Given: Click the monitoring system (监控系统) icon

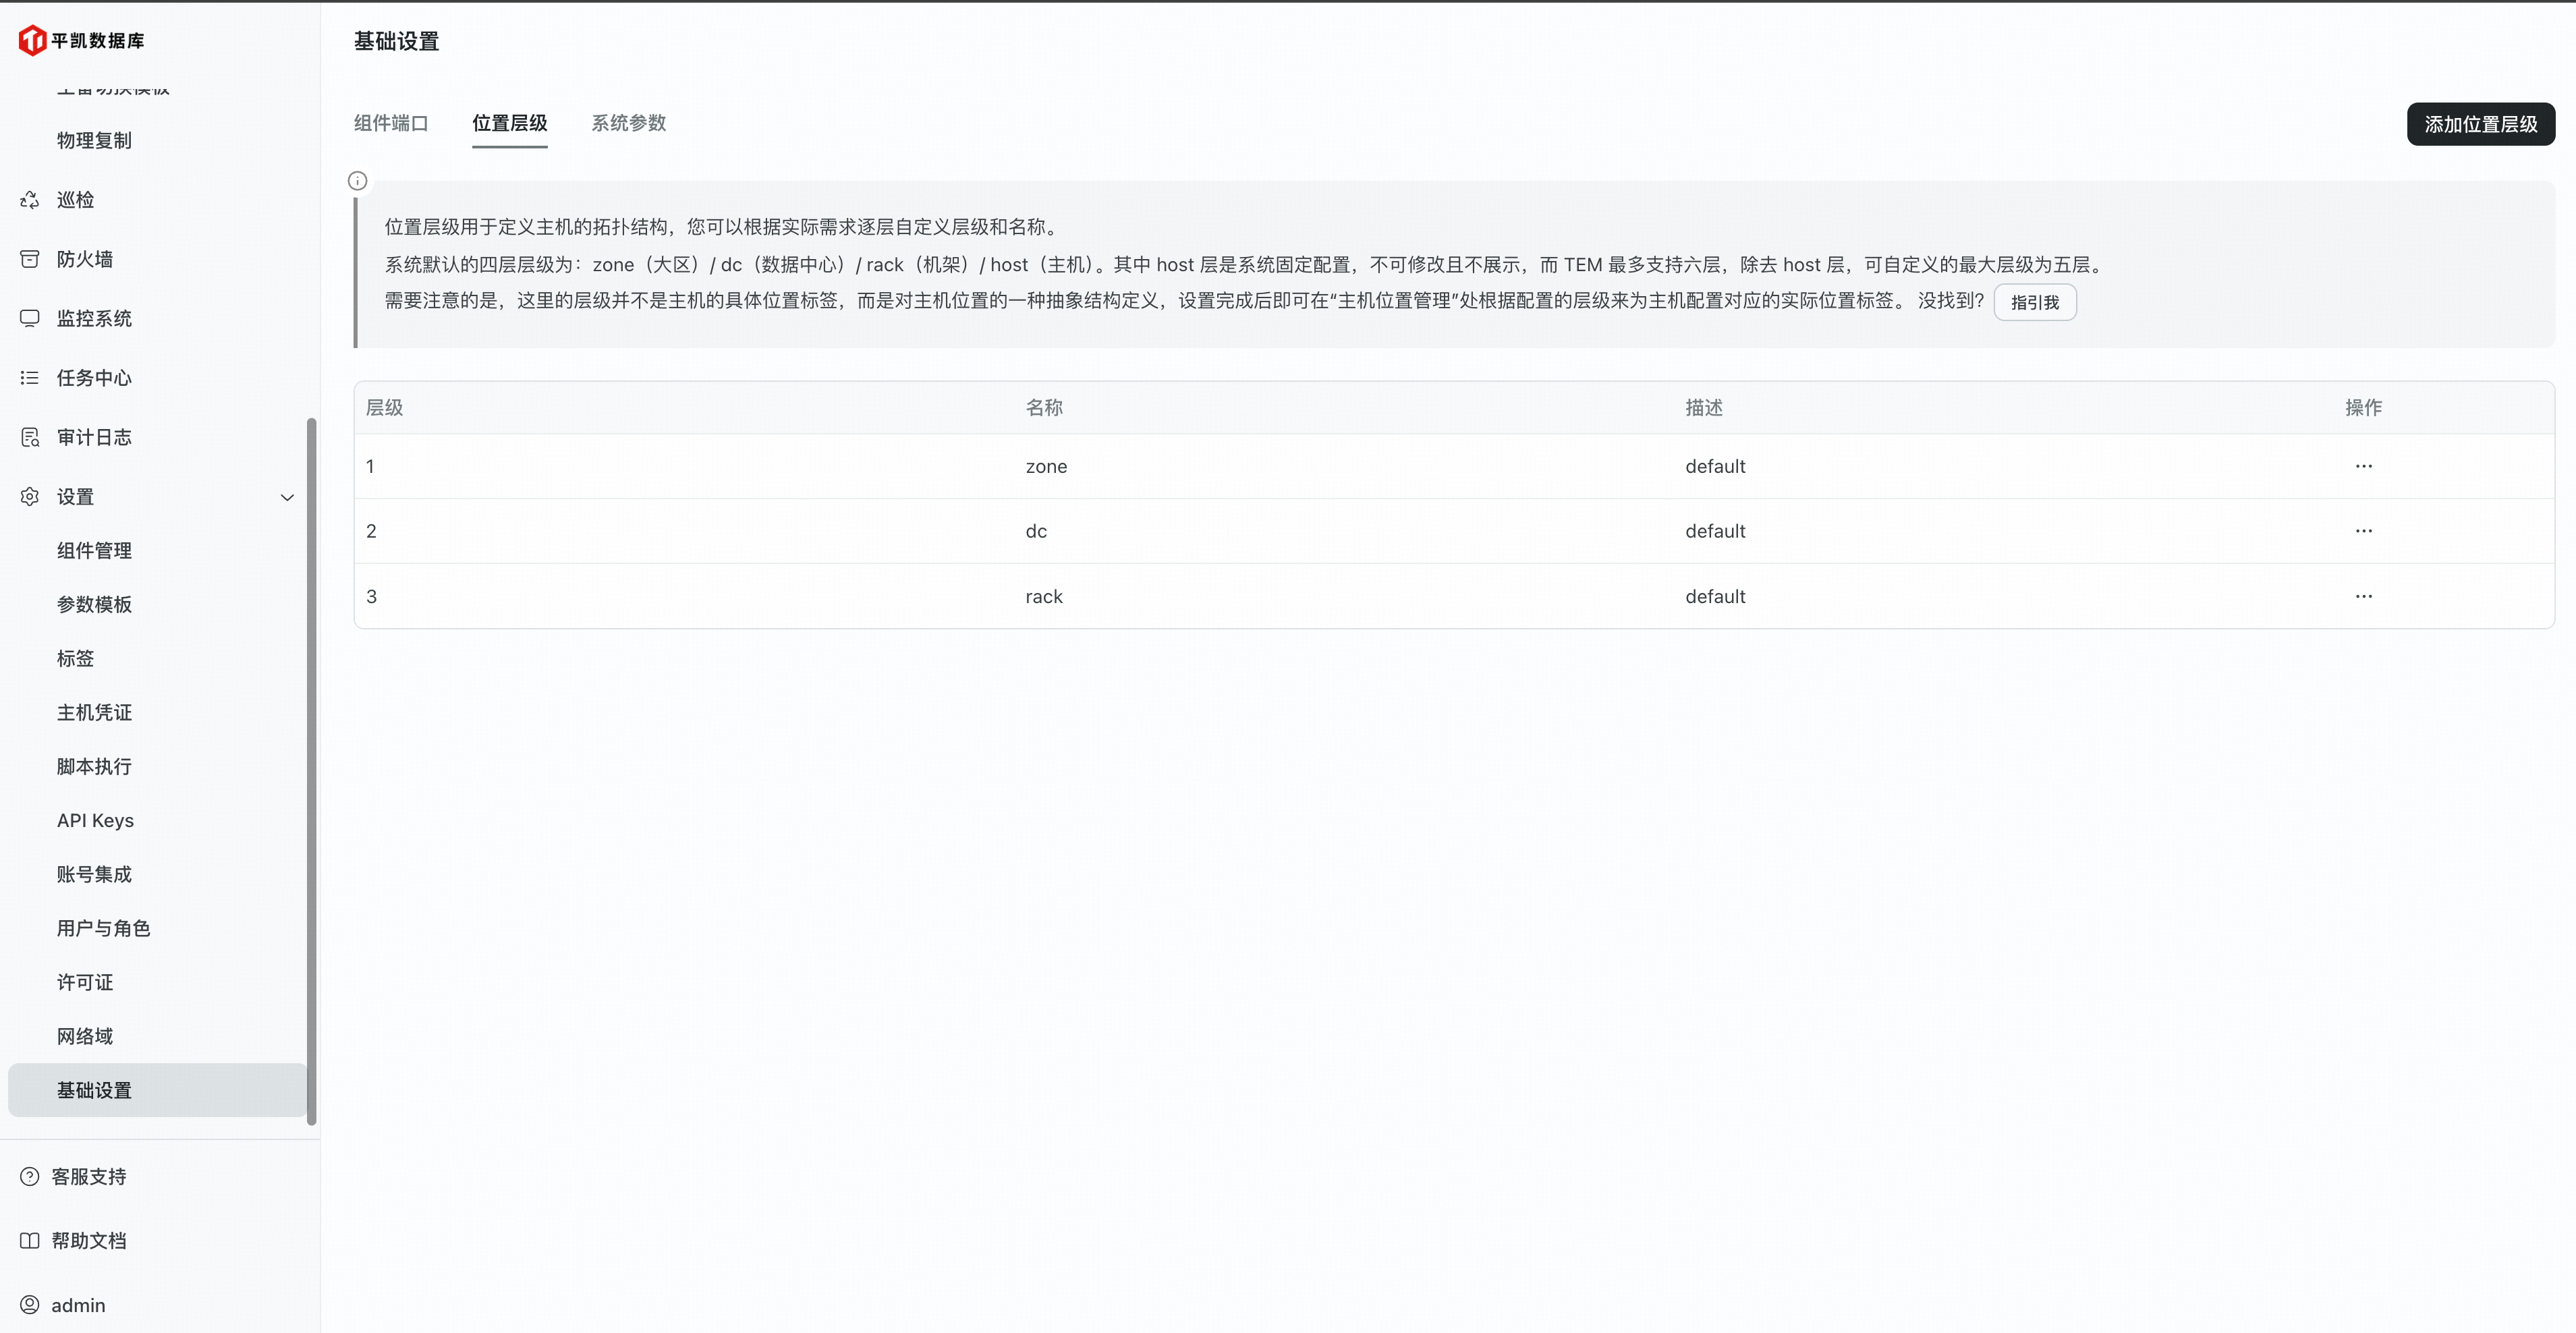Looking at the screenshot, I should pos(30,318).
